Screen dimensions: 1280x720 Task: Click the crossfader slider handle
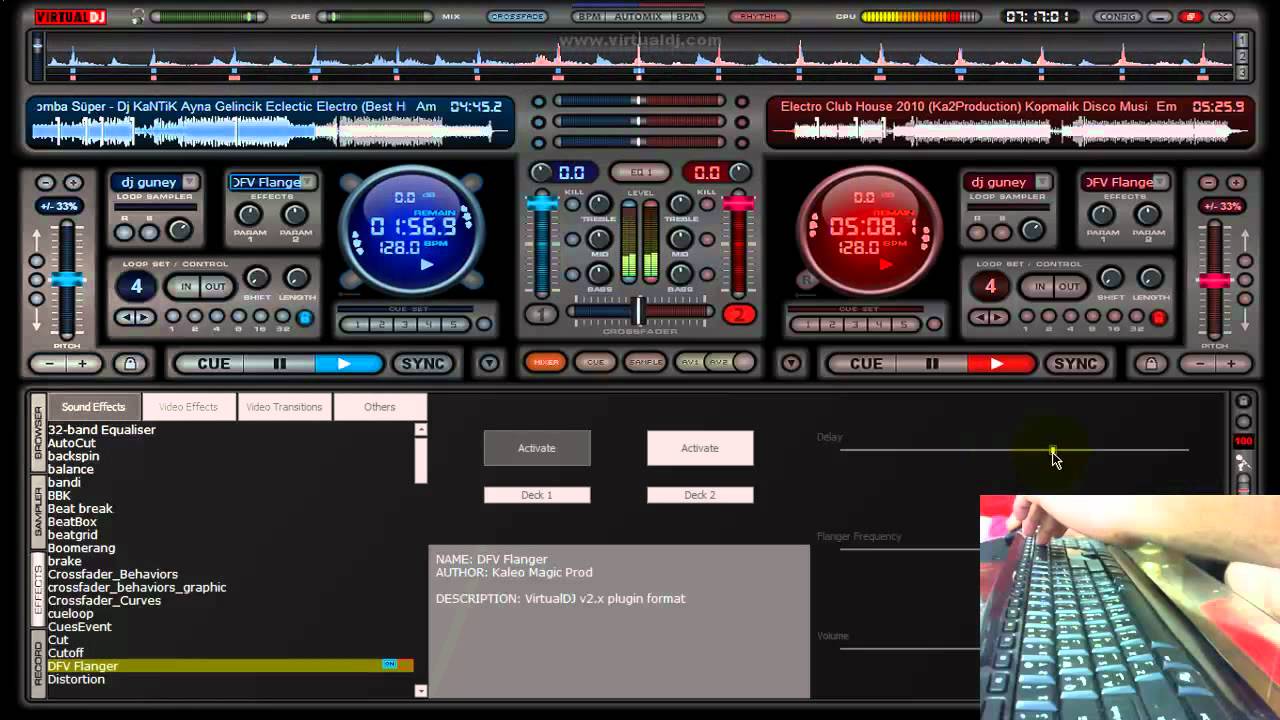(639, 311)
